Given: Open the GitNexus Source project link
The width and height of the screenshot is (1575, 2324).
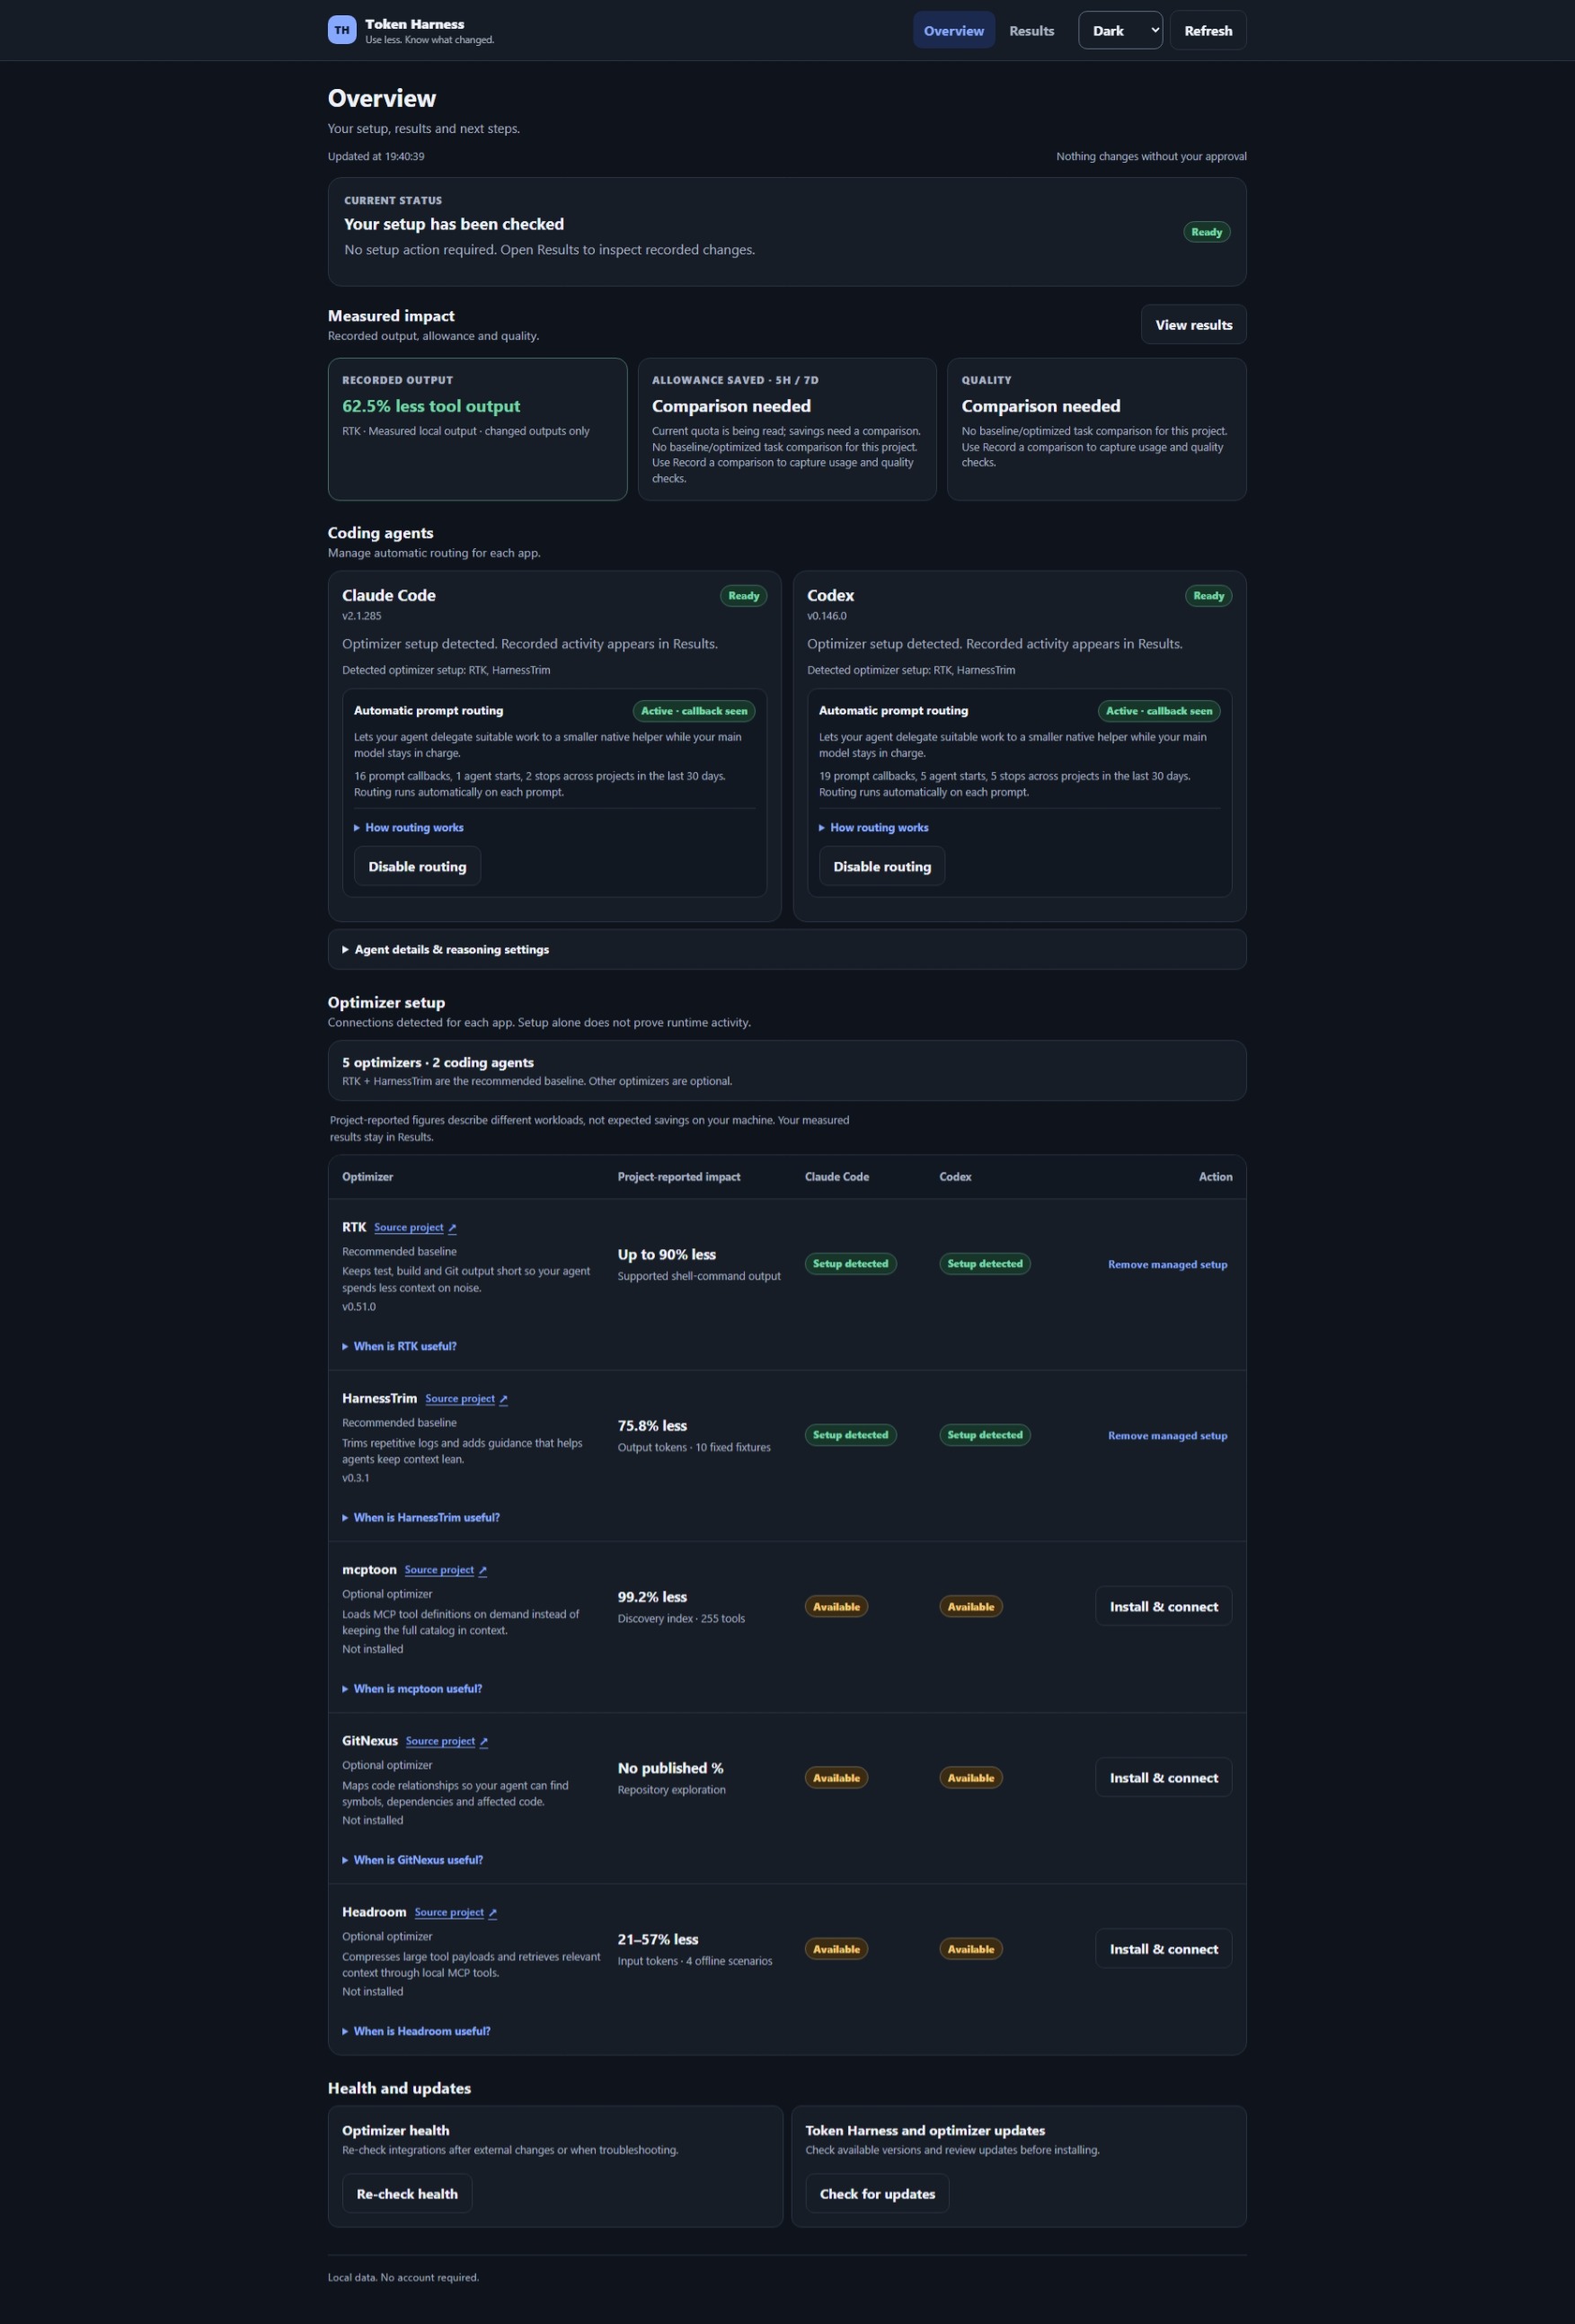Looking at the screenshot, I should [447, 1741].
